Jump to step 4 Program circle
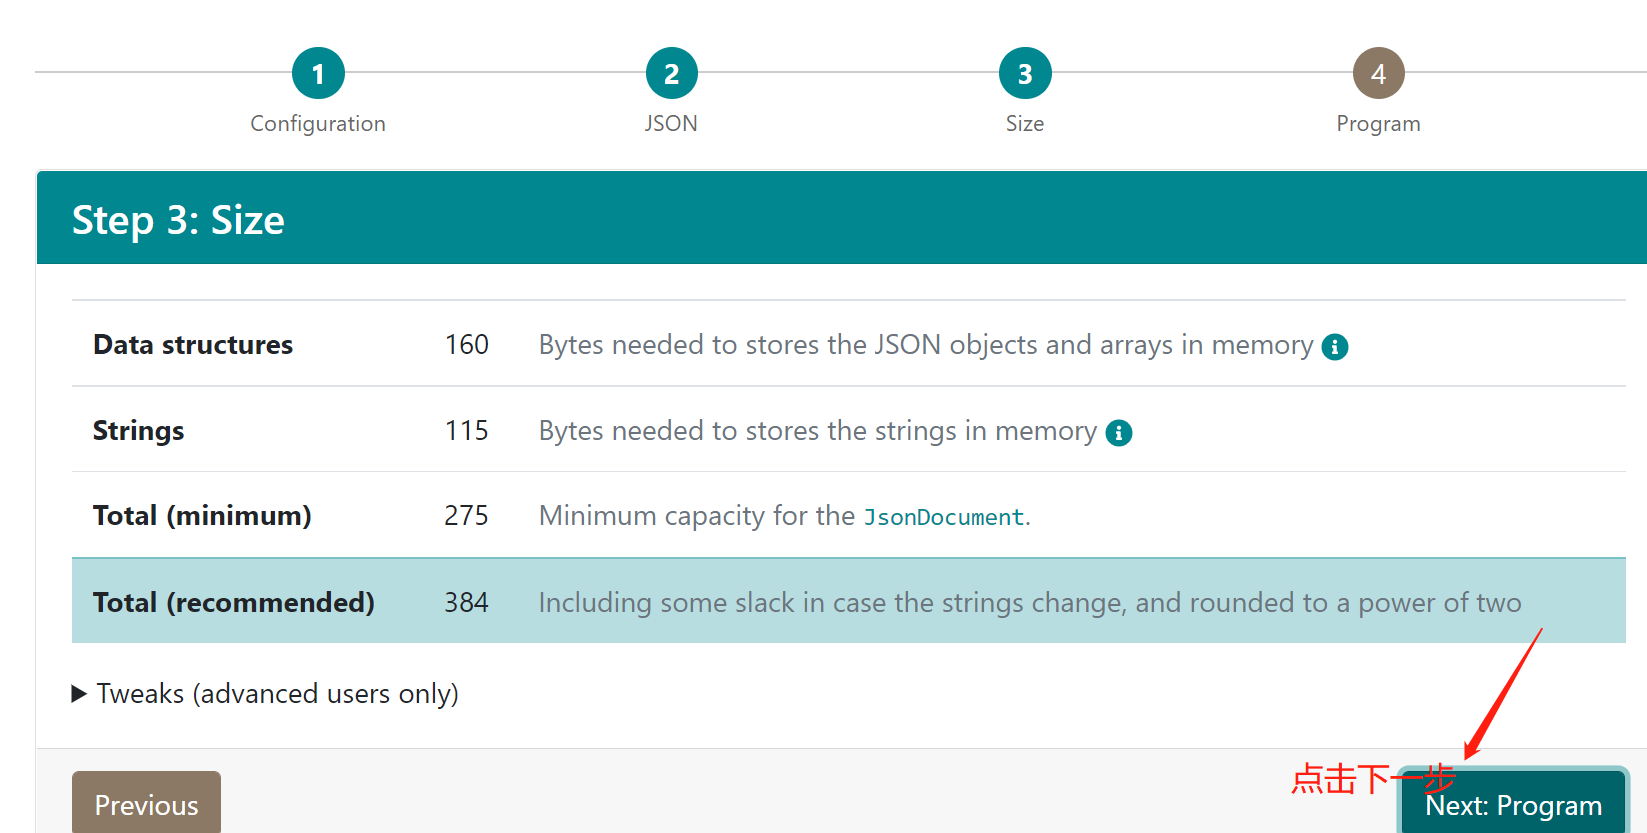 point(1379,73)
